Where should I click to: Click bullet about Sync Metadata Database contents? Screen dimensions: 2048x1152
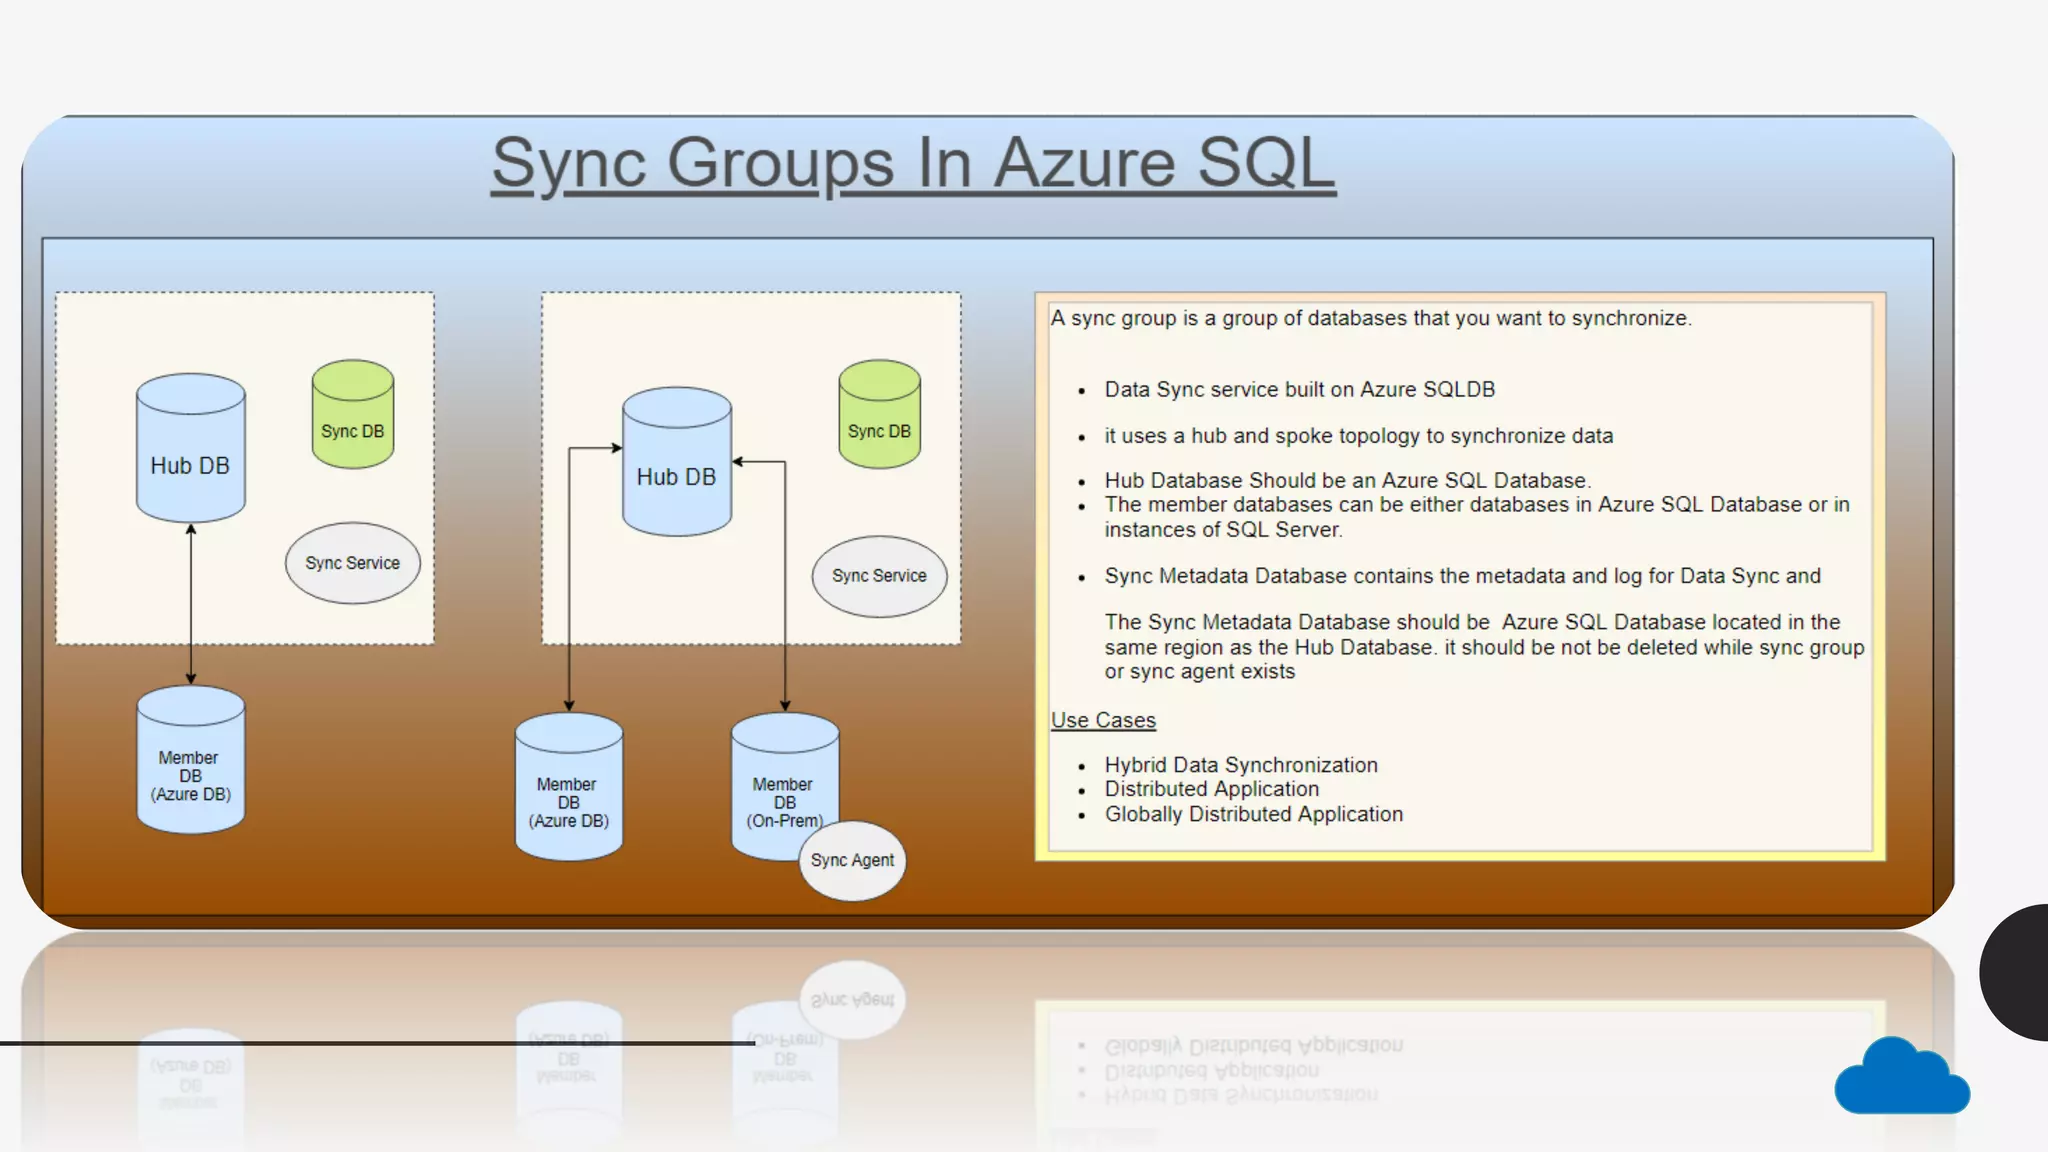[x=1462, y=576]
